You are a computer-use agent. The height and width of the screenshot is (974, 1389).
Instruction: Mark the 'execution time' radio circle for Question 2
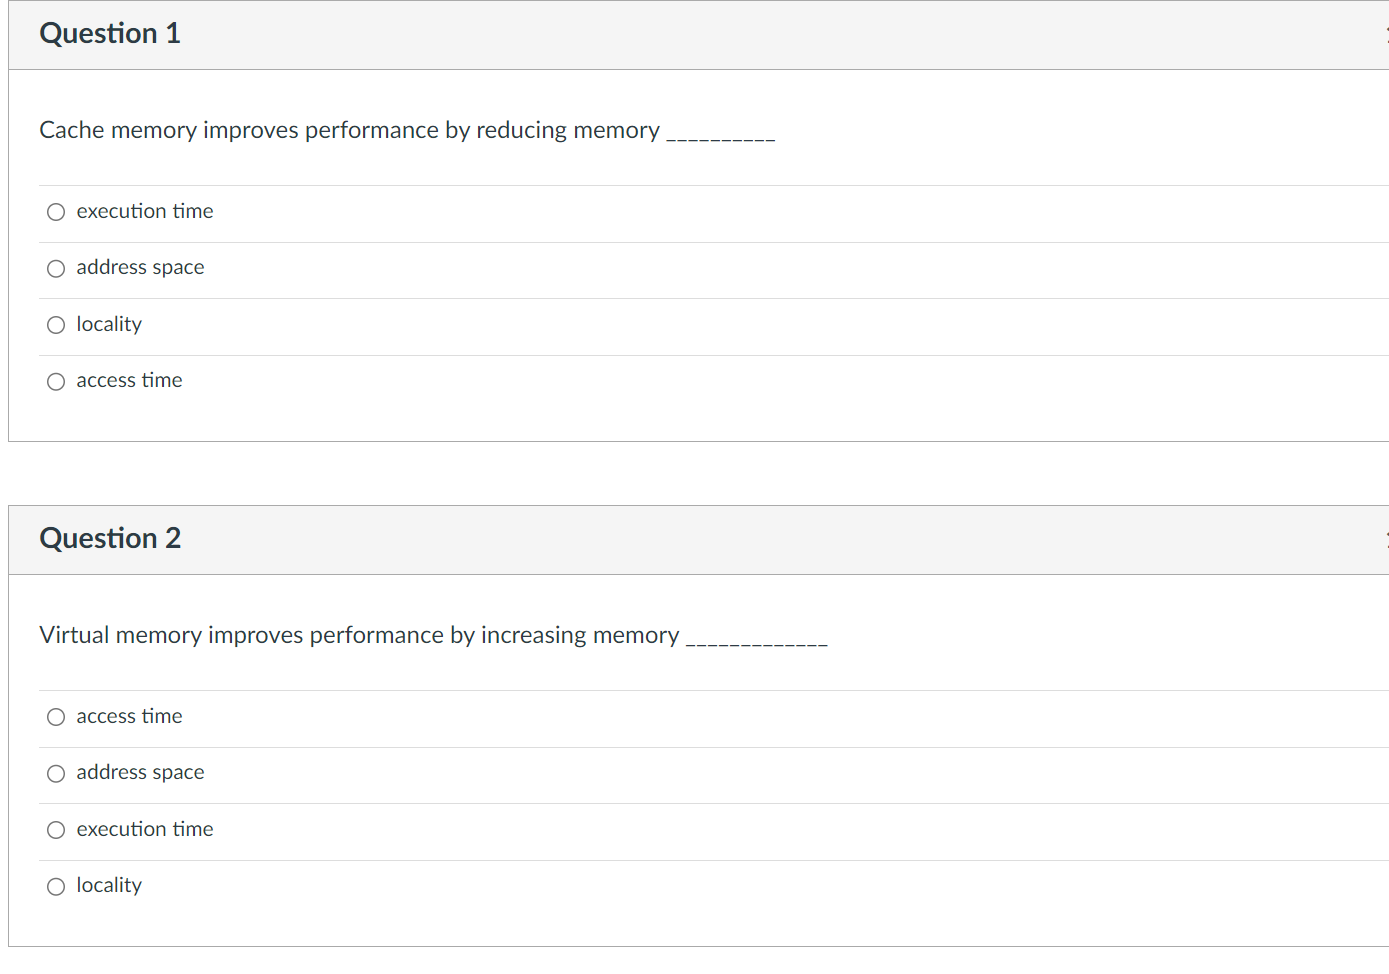pos(56,830)
